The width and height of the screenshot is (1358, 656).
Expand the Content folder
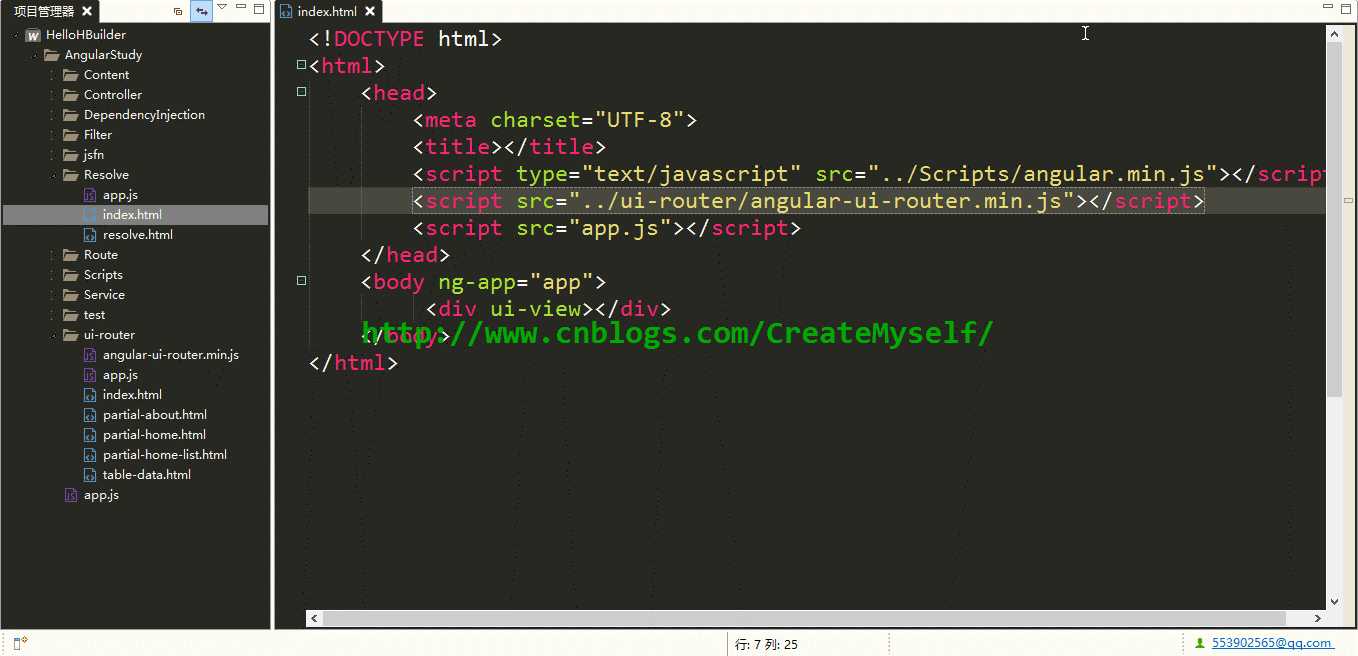tap(52, 75)
